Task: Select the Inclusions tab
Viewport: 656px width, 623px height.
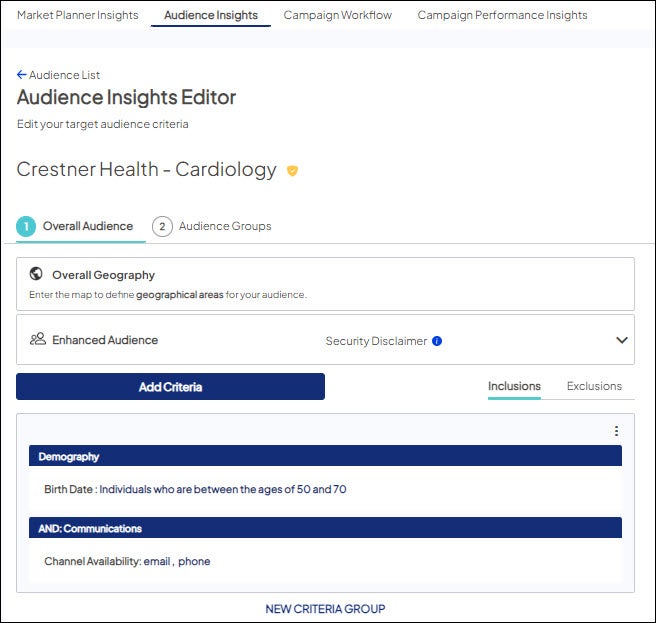Action: click(x=514, y=386)
